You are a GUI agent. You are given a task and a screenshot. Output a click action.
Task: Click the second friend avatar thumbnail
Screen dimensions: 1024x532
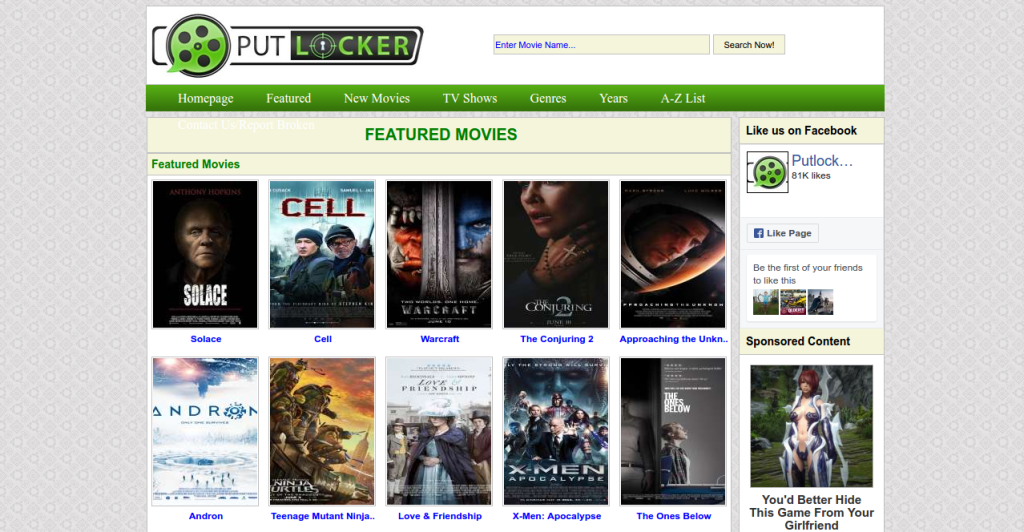pos(793,302)
